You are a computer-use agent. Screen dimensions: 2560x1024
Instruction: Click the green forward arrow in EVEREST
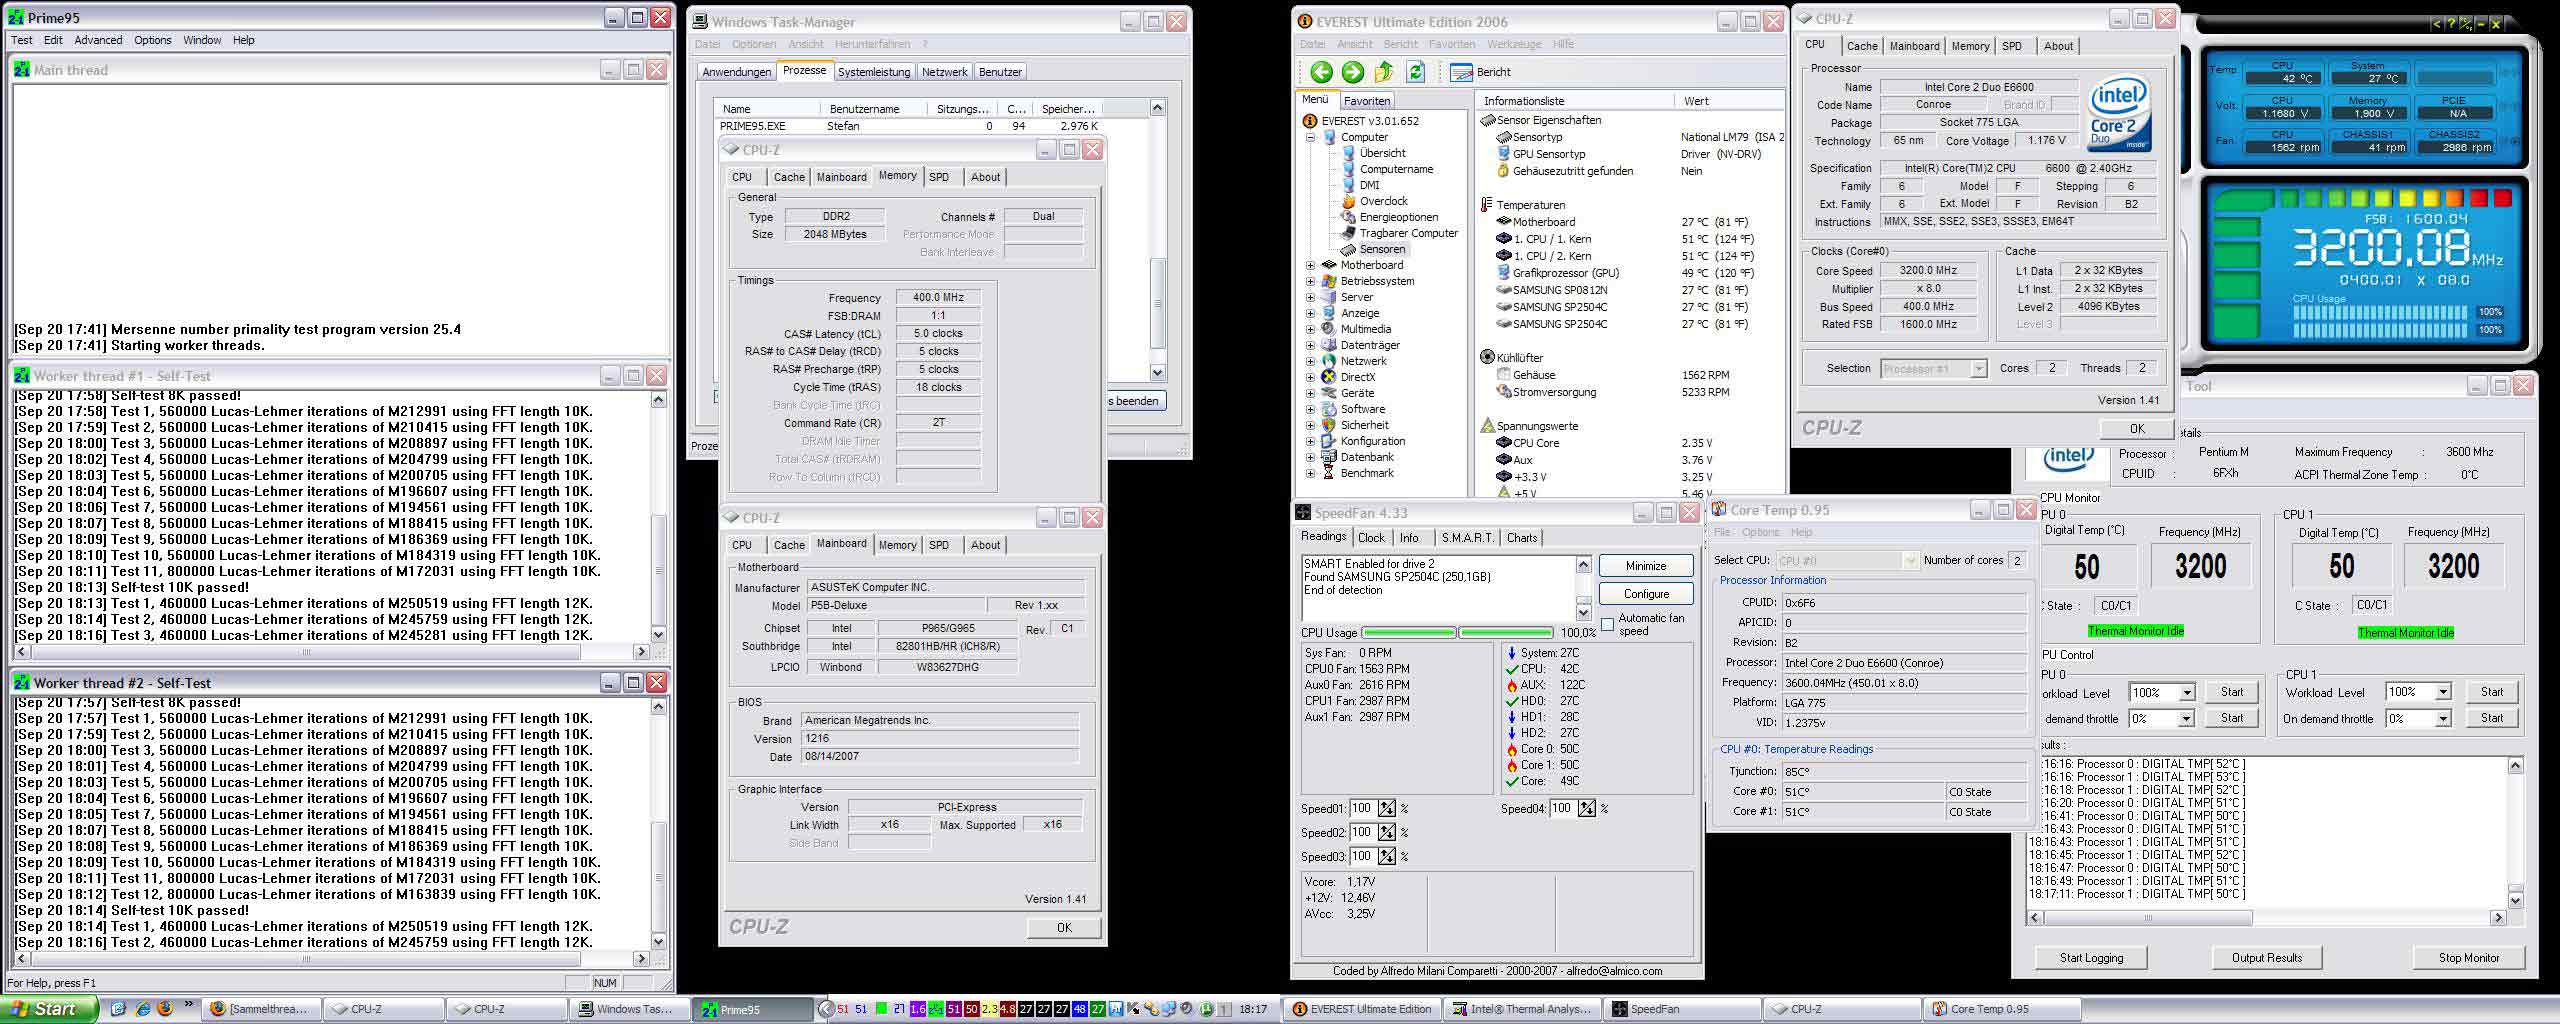coord(1353,72)
